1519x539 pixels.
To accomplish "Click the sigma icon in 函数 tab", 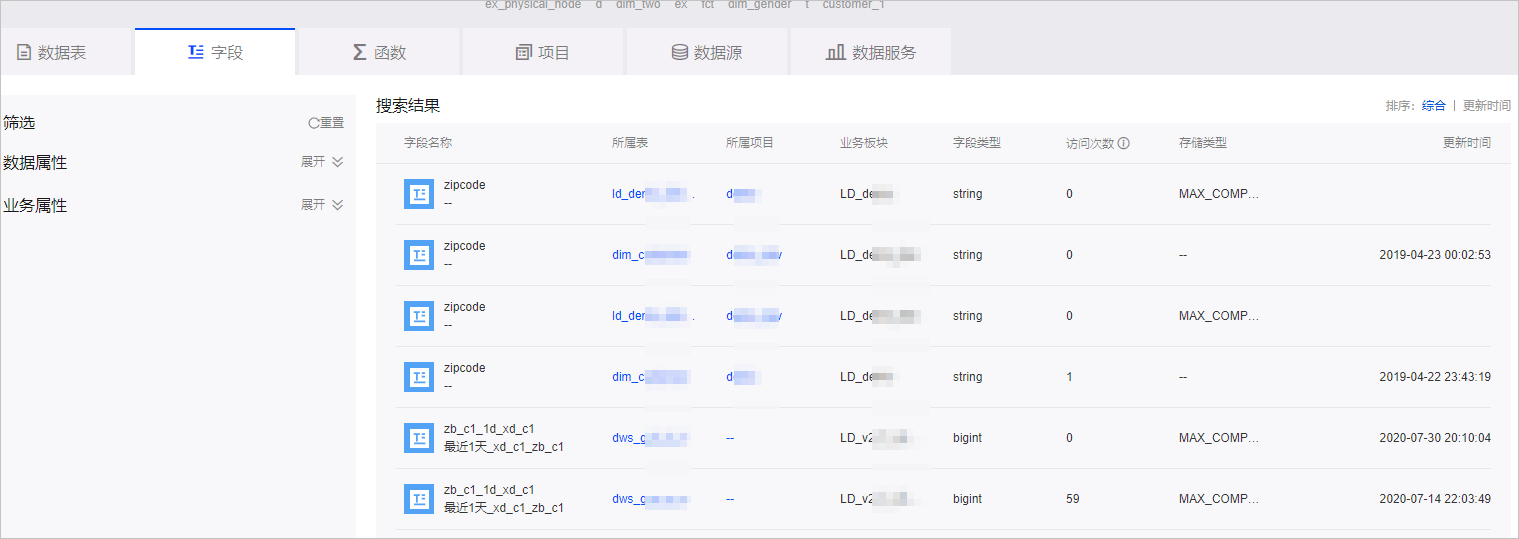I will coord(360,52).
